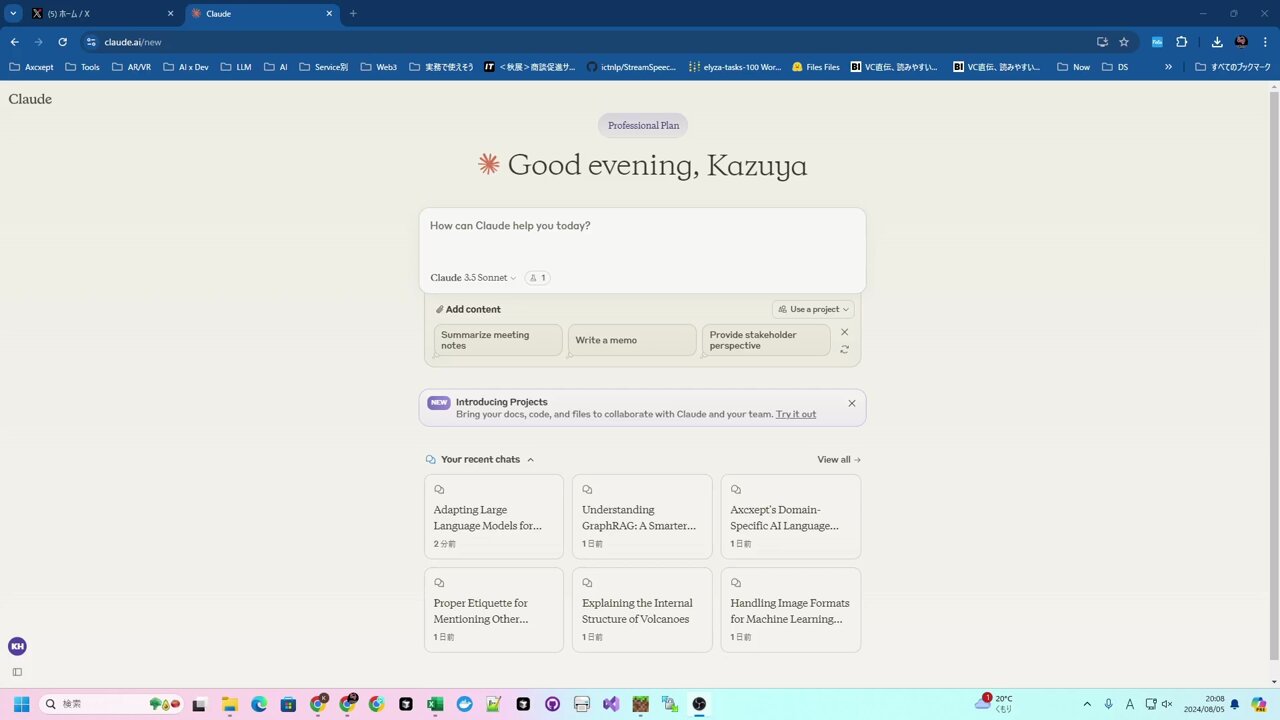Open Excel from the taskbar
Image resolution: width=1280 pixels, height=720 pixels.
pyautogui.click(x=435, y=704)
